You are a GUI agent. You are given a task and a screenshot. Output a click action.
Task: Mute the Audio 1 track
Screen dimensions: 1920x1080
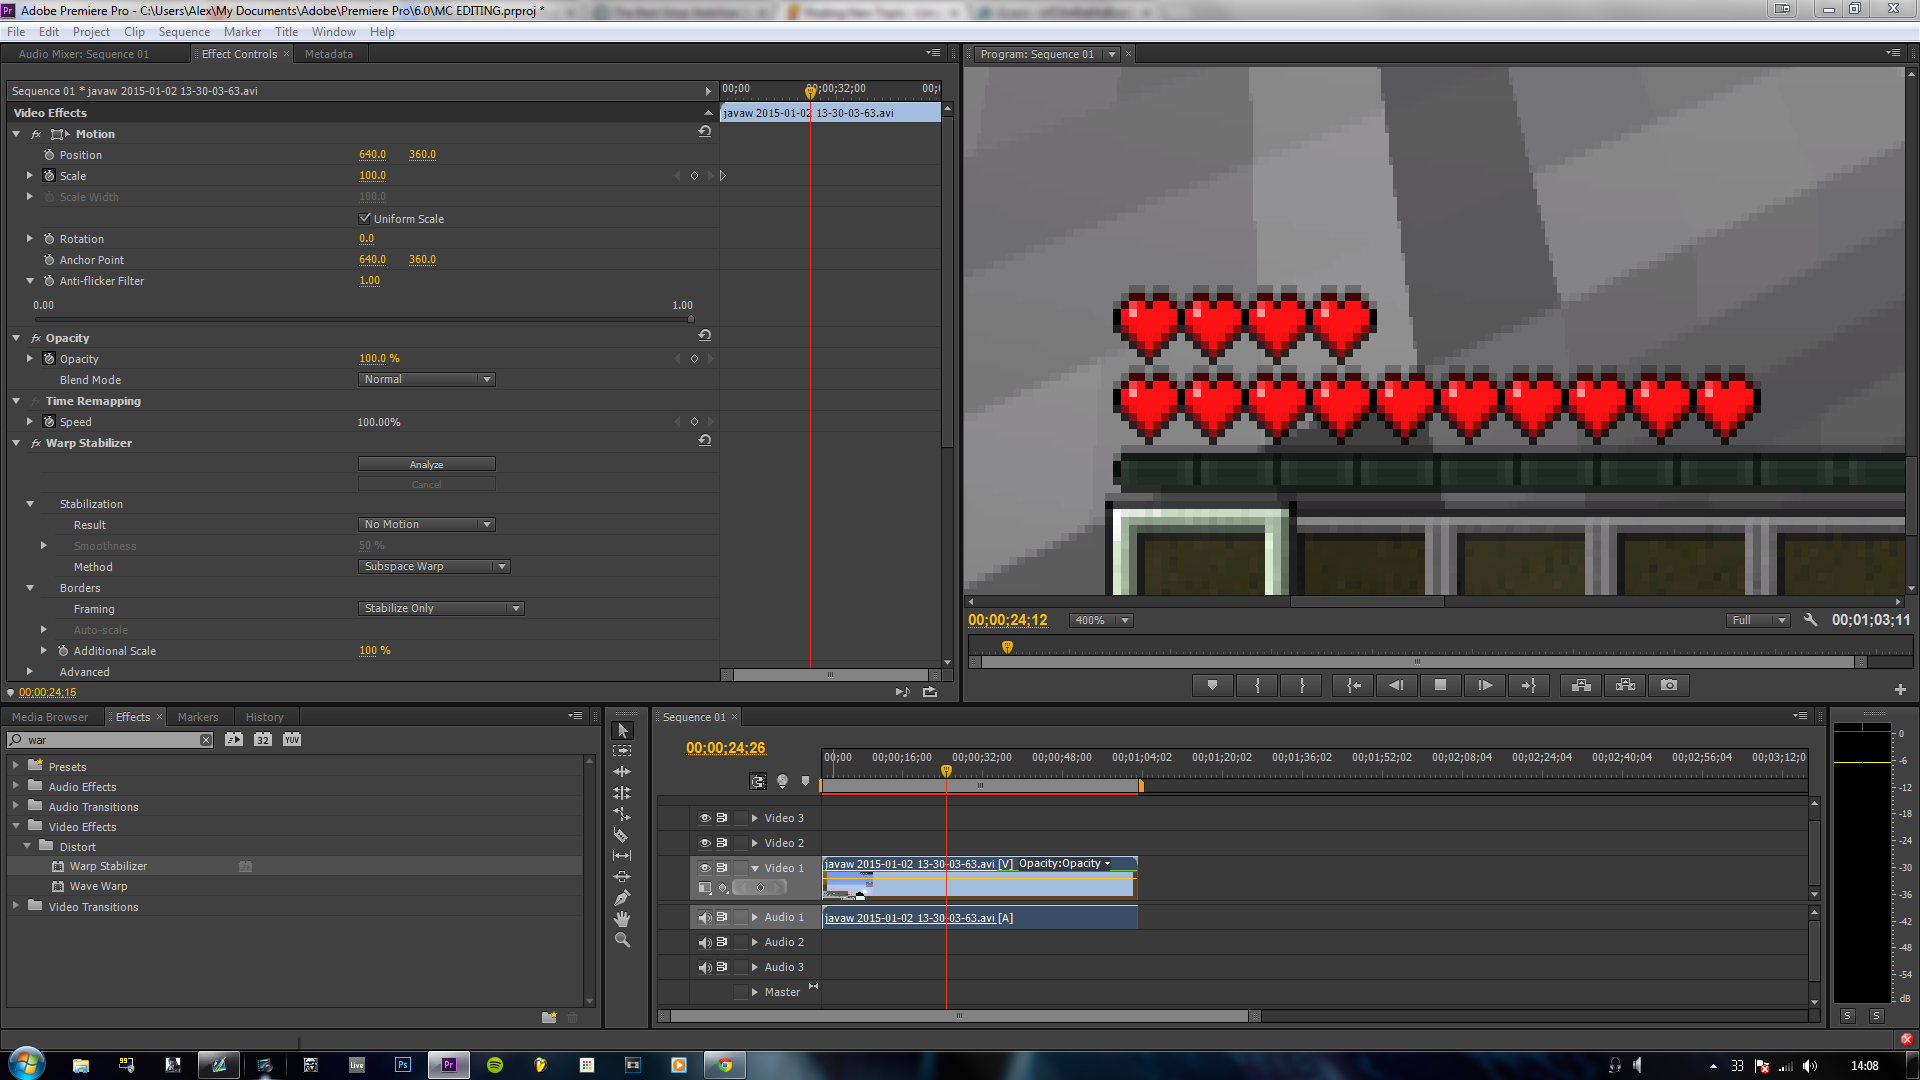(x=705, y=917)
